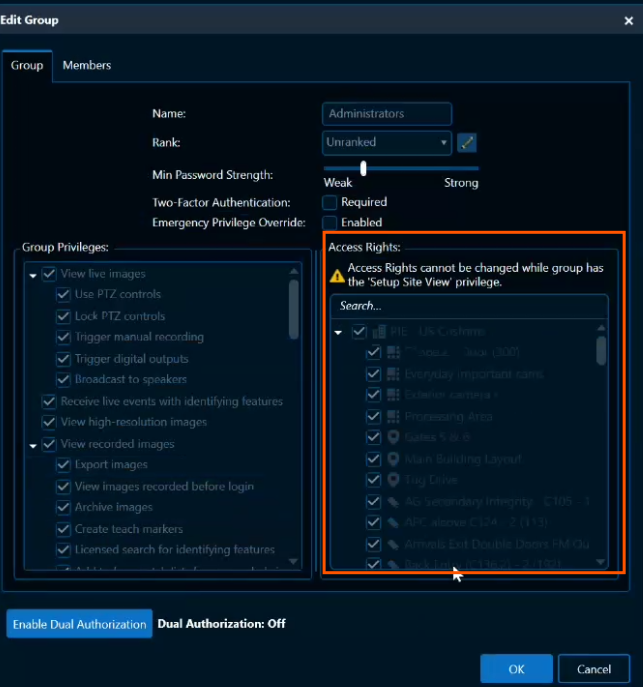The width and height of the screenshot is (643, 687).
Task: Click the Dual Authorization: Off status text
Action: point(222,623)
